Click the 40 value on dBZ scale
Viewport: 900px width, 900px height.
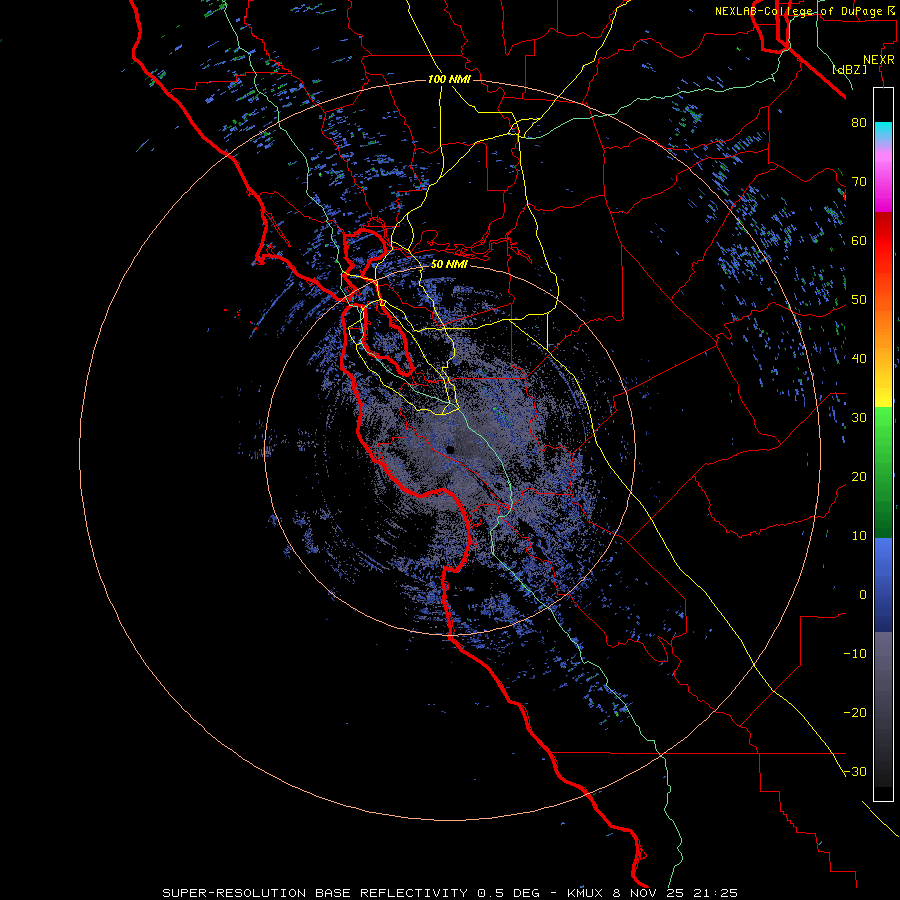(x=859, y=358)
